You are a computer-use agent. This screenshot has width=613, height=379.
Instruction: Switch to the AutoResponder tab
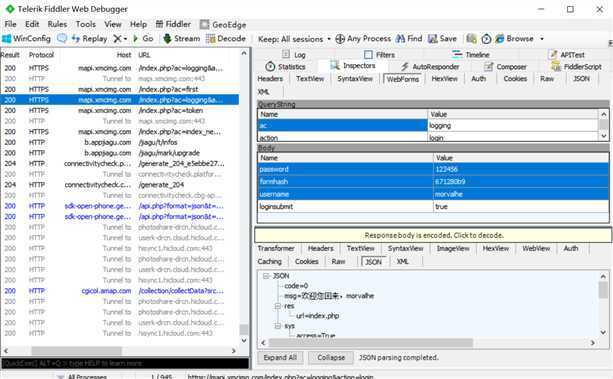[430, 66]
